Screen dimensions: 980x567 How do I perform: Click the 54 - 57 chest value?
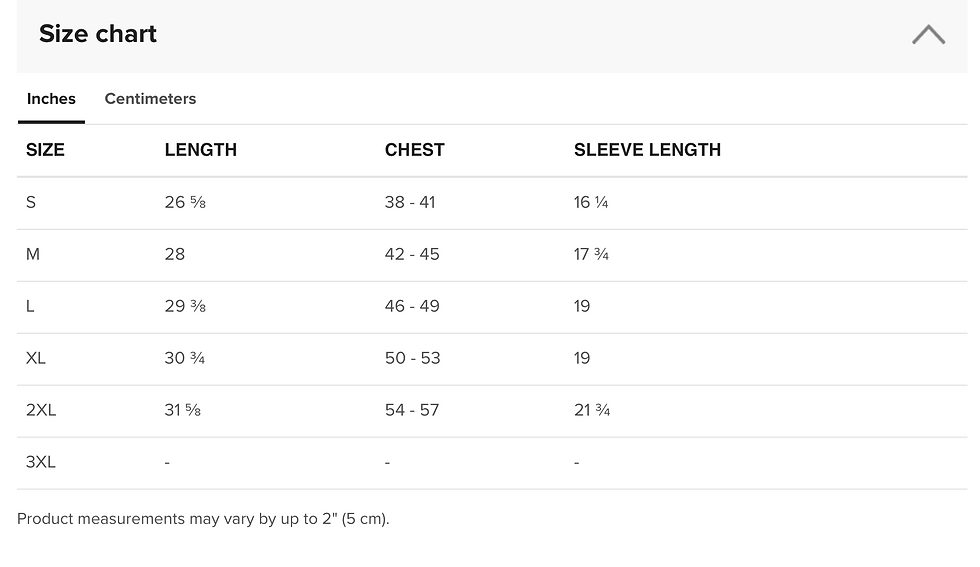(412, 410)
